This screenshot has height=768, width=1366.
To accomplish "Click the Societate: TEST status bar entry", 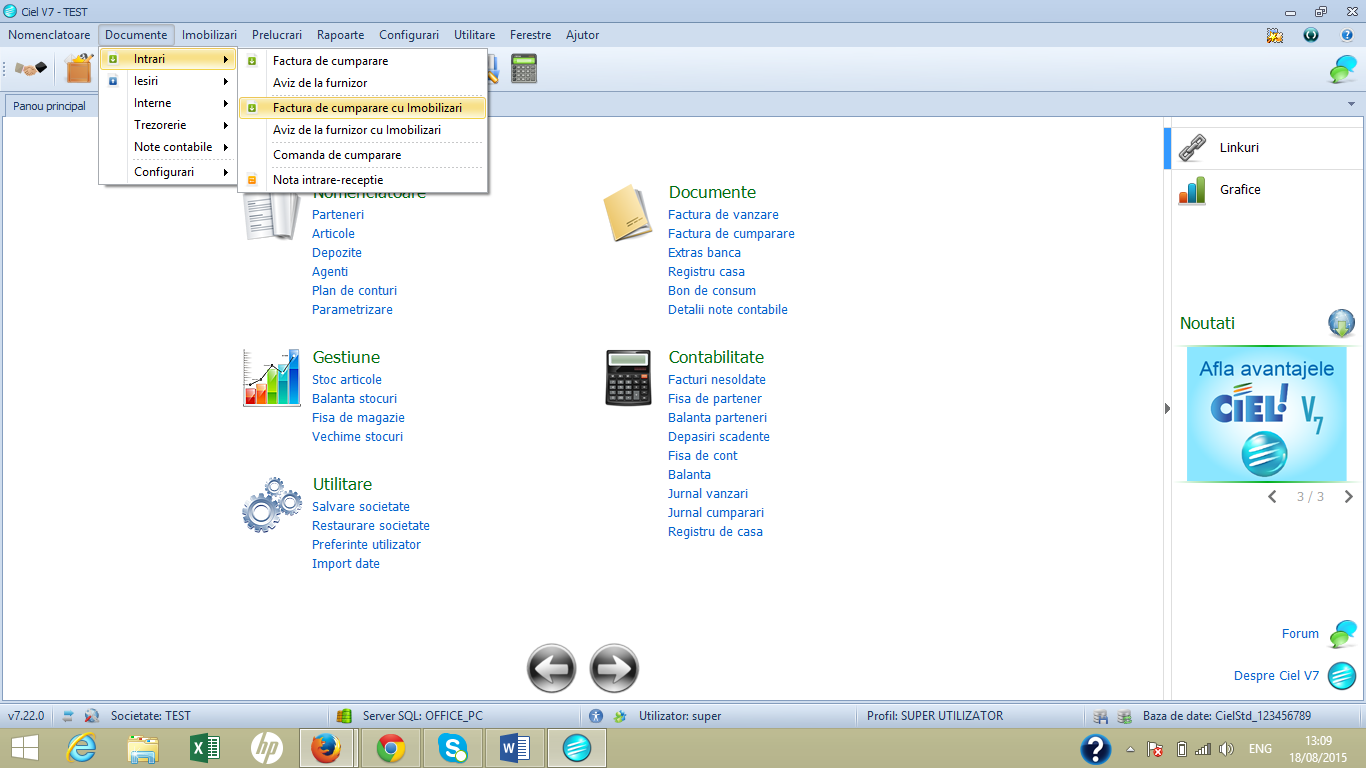I will pyautogui.click(x=150, y=716).
